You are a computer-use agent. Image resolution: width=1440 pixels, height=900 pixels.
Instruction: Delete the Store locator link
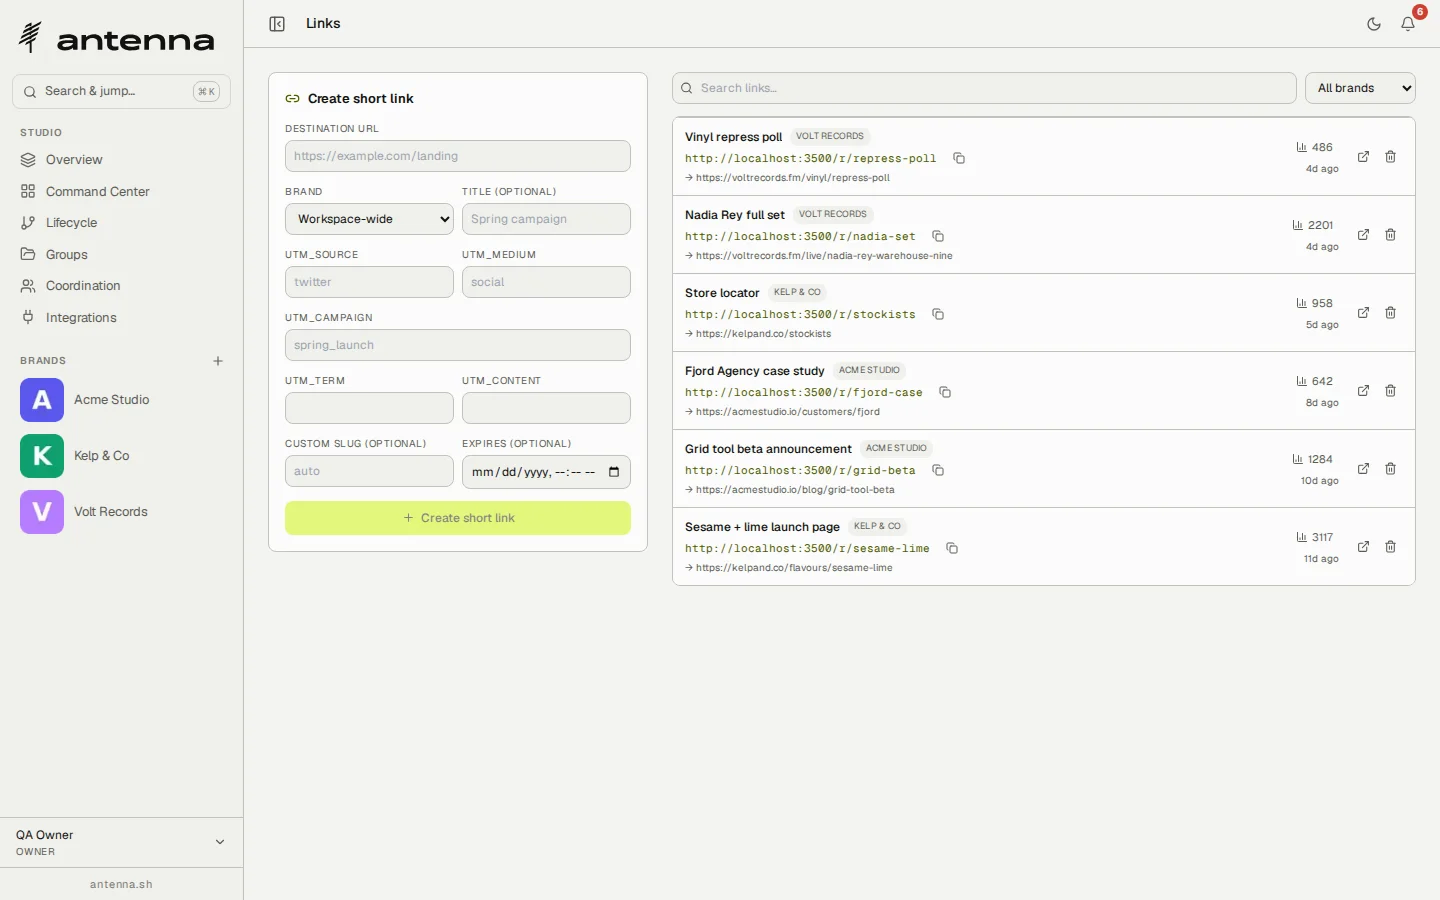1391,313
